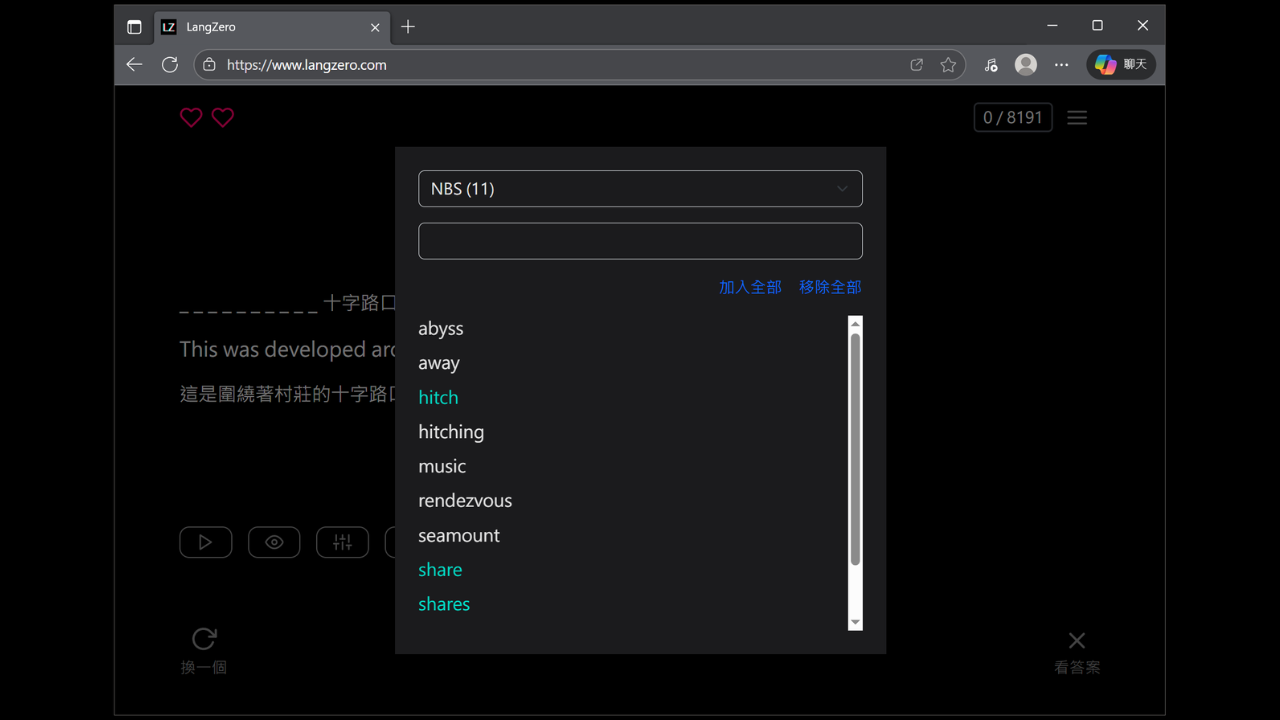
Task: Click the first heart icon
Action: click(191, 118)
